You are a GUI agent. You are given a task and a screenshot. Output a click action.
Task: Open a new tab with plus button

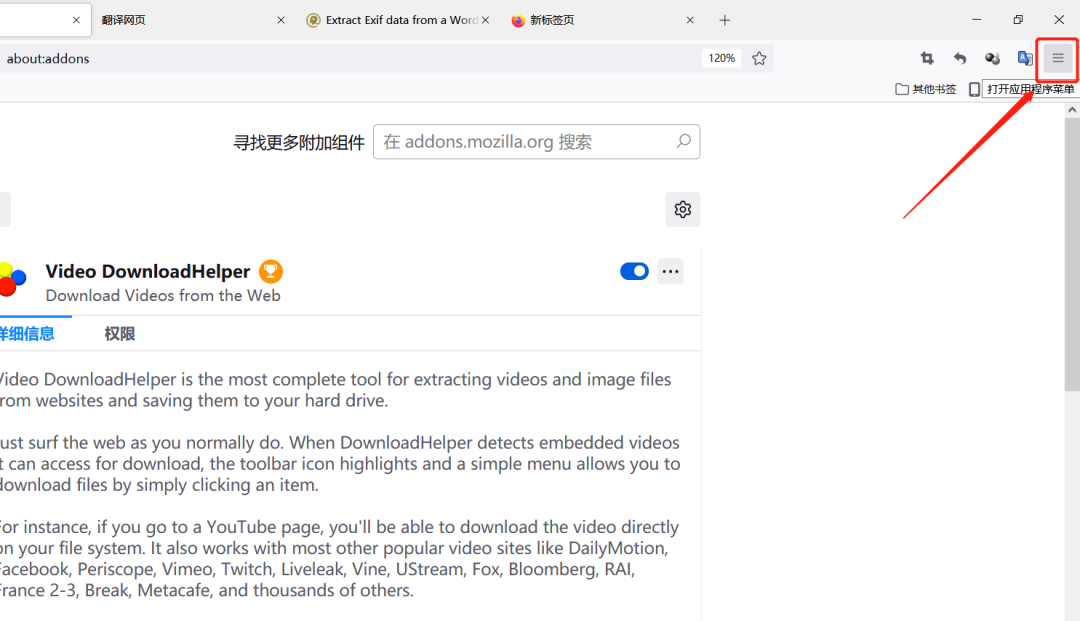click(x=725, y=20)
